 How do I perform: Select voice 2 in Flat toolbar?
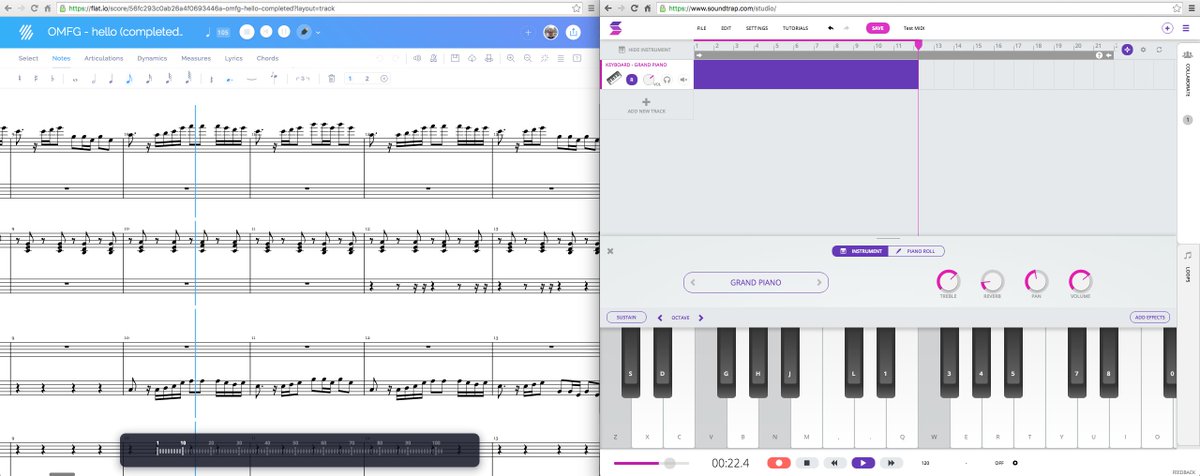(367, 78)
